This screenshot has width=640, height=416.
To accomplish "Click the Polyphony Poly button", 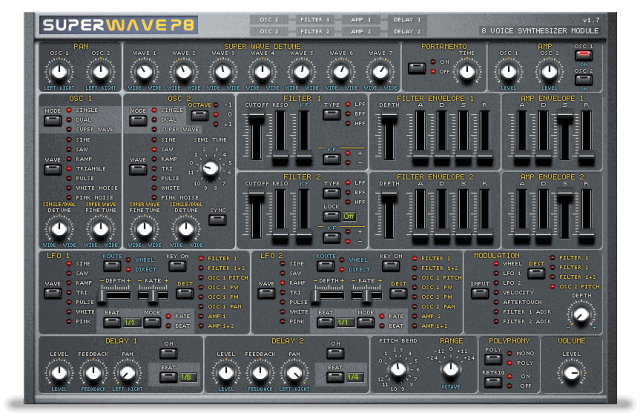I will (493, 359).
